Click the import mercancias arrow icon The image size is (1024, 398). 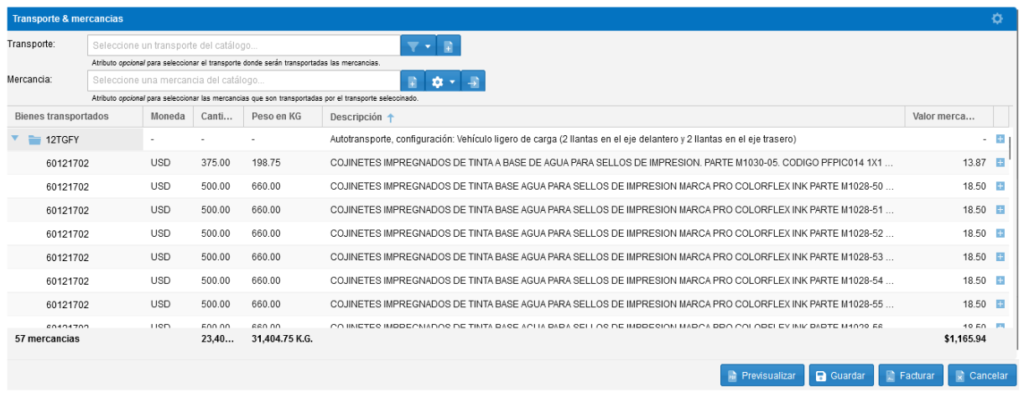[473, 82]
